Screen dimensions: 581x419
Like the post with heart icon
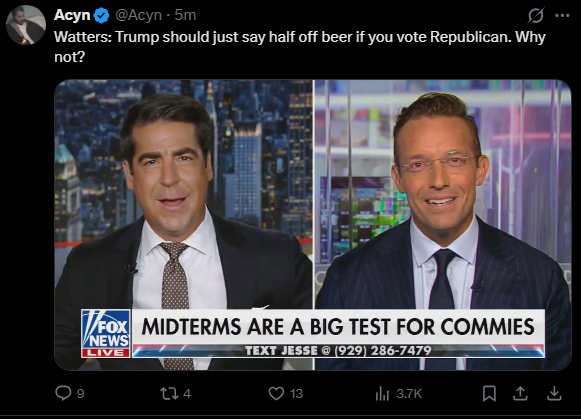coord(276,393)
